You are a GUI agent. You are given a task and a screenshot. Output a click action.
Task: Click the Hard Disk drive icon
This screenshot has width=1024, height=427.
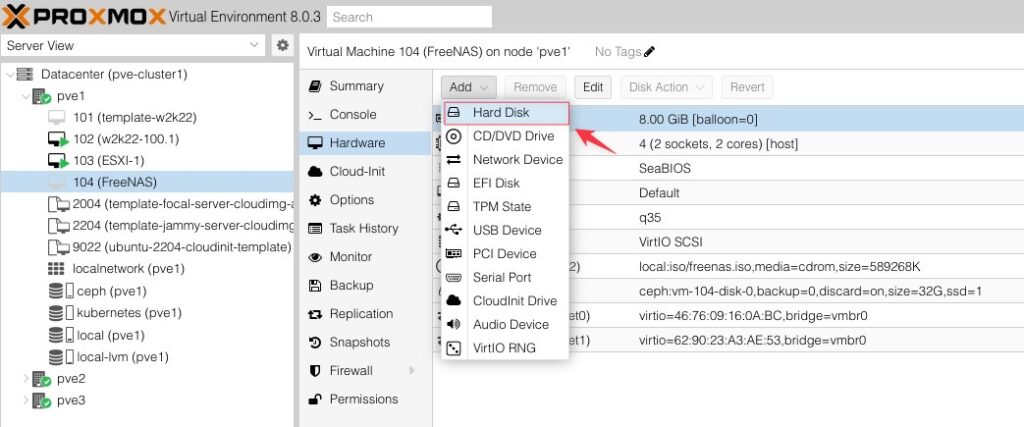pyautogui.click(x=454, y=112)
